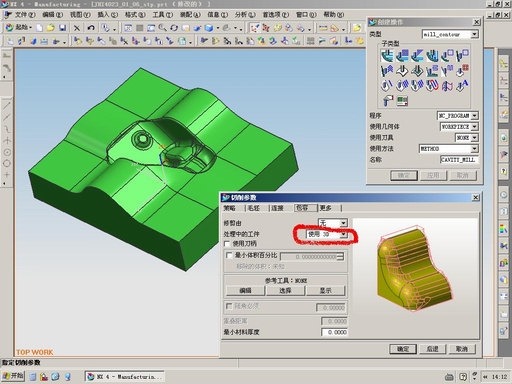The height and width of the screenshot is (384, 512).
Task: Click the plus point tool in left toolbar
Action: tap(7, 174)
